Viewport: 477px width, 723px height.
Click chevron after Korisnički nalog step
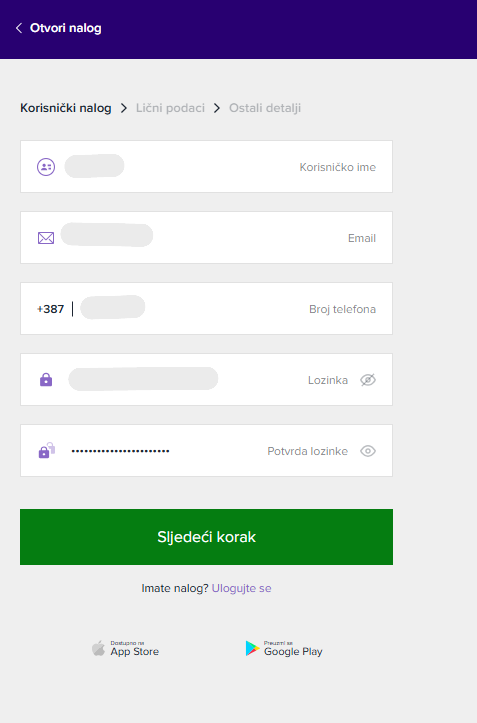(x=124, y=108)
